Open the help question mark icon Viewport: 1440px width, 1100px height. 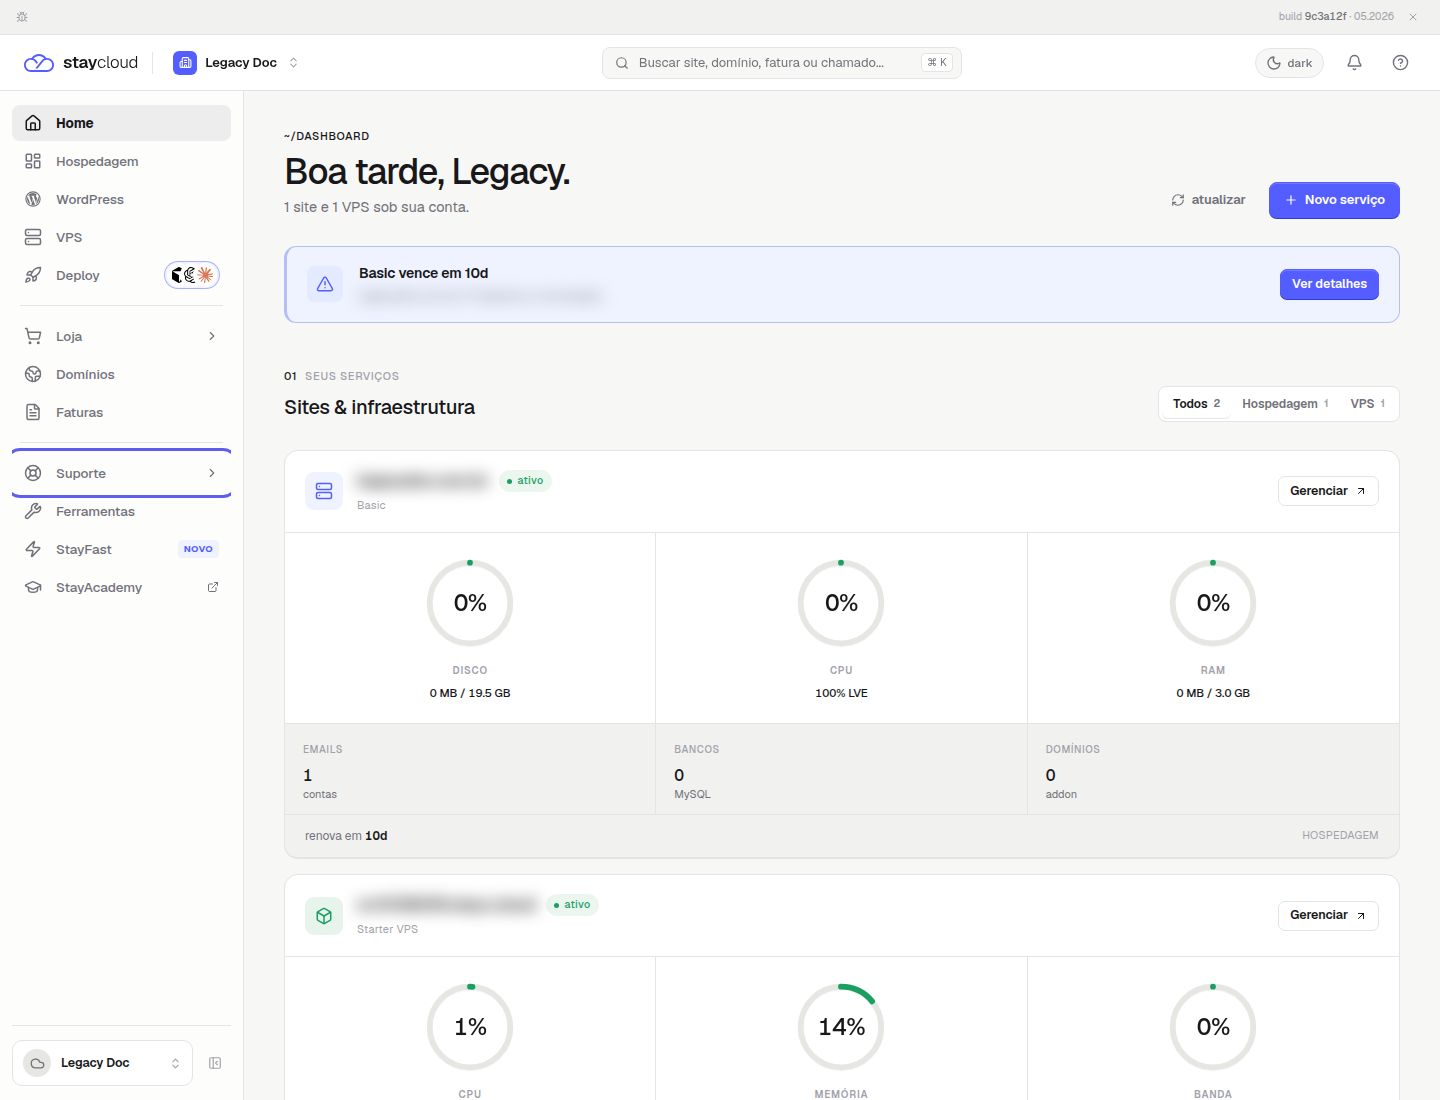tap(1400, 62)
